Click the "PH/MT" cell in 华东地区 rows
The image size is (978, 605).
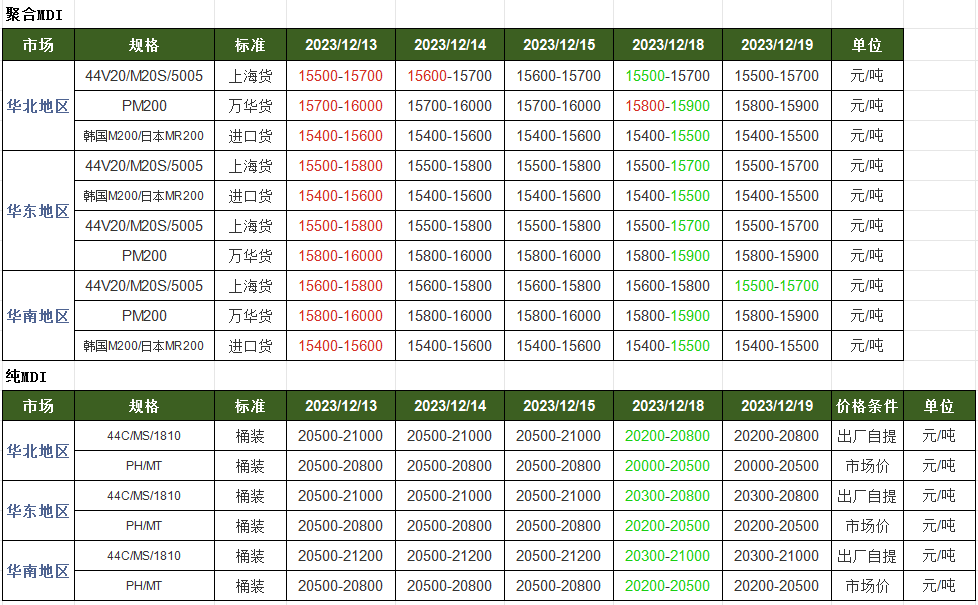pyautogui.click(x=144, y=526)
